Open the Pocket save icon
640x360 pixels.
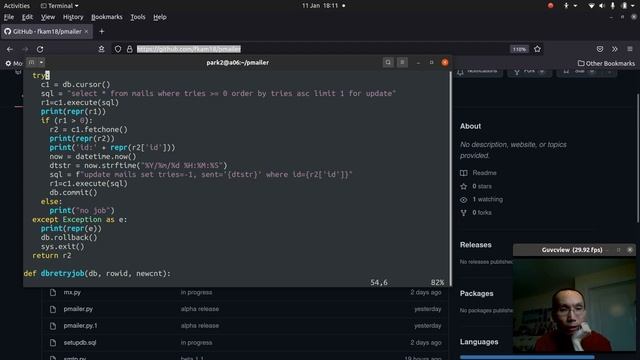coord(600,49)
